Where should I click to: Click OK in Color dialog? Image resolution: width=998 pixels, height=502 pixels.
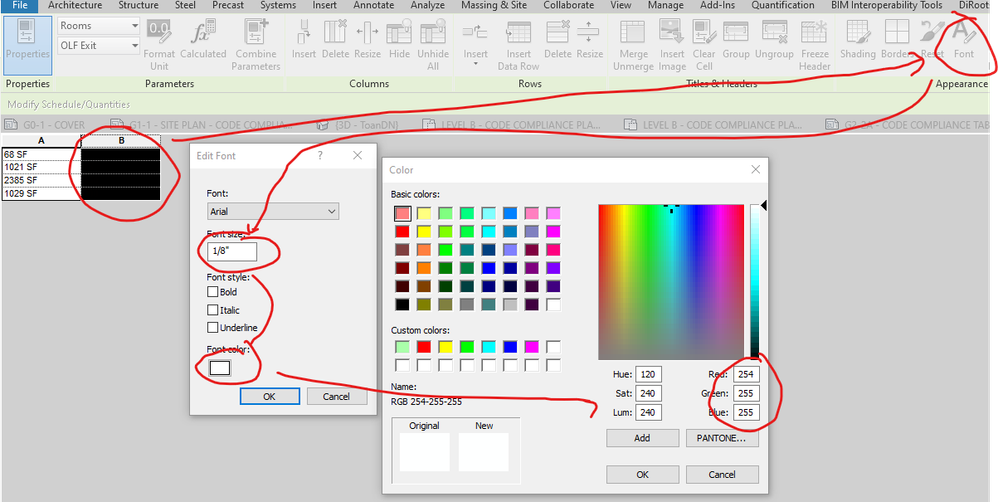[x=642, y=475]
